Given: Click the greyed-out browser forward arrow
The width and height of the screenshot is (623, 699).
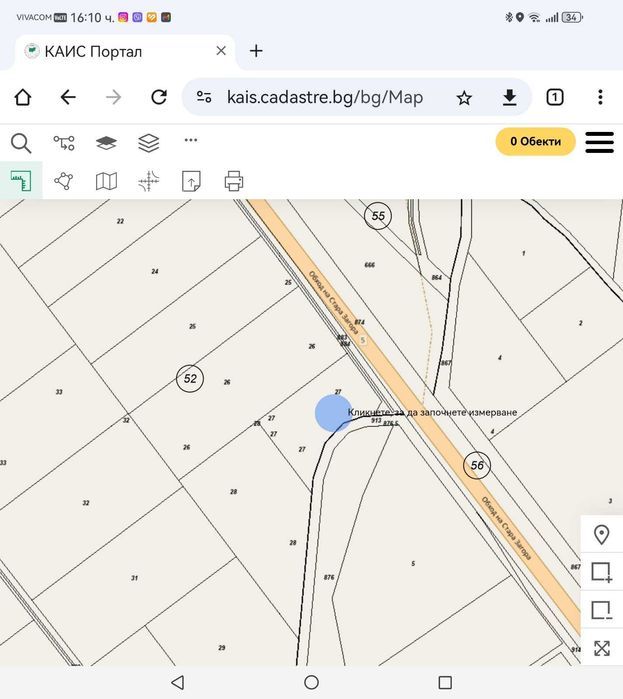Looking at the screenshot, I should (x=114, y=97).
